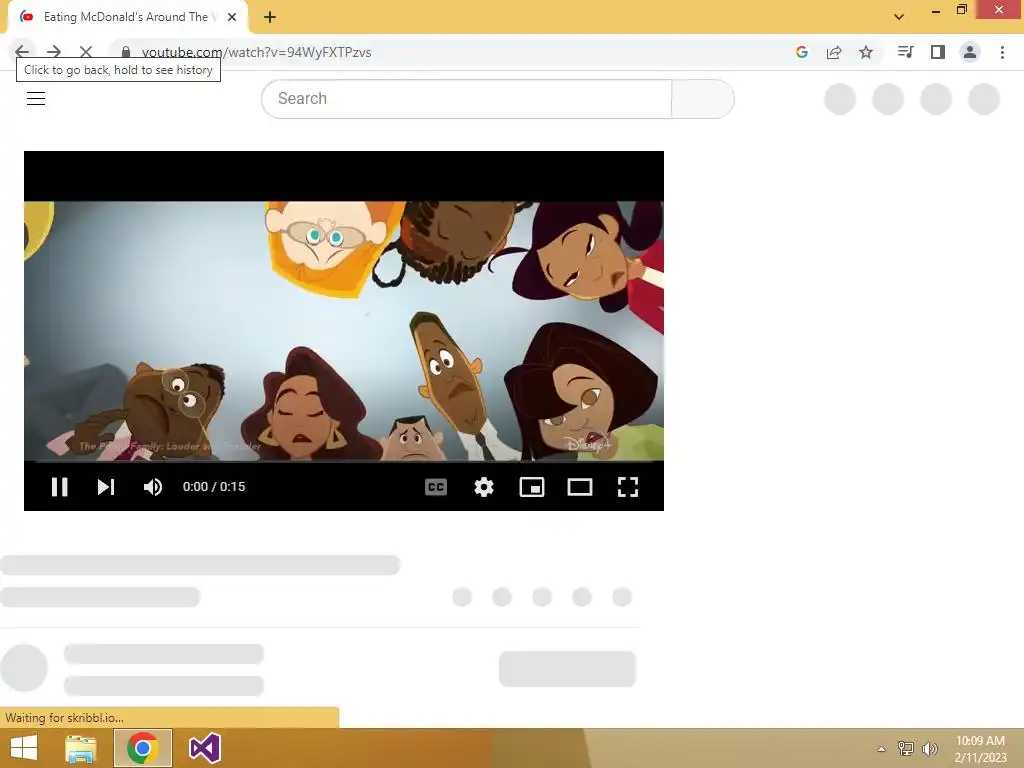Open the YouTube hamburger guide menu
Viewport: 1024px width, 768px height.
coord(36,99)
